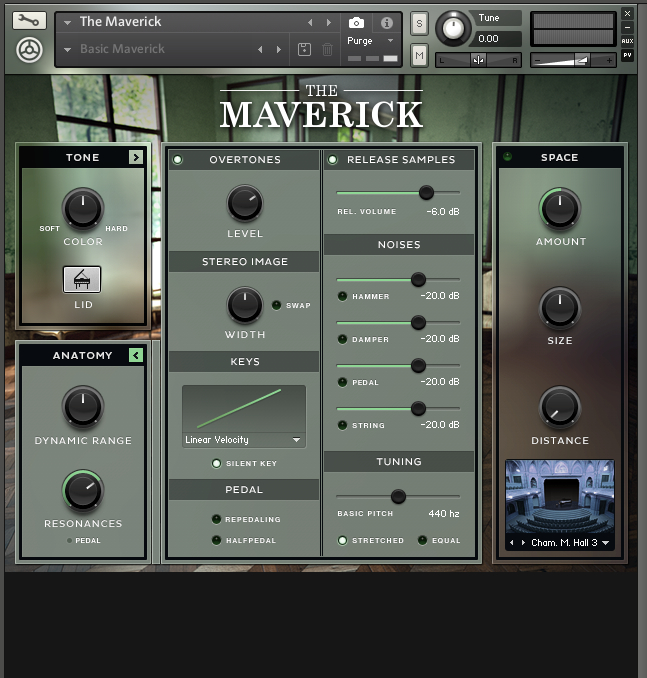647x678 pixels.
Task: Open instrument edit mode with wrench icon
Action: (29, 20)
